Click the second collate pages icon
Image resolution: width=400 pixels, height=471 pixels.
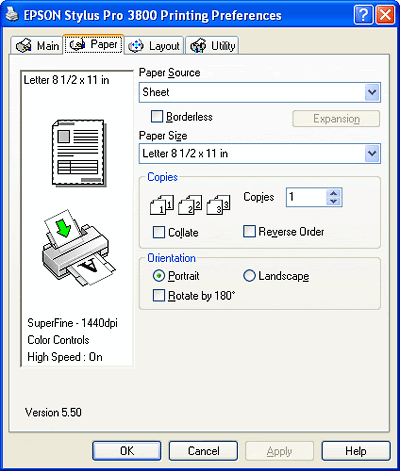(190, 205)
